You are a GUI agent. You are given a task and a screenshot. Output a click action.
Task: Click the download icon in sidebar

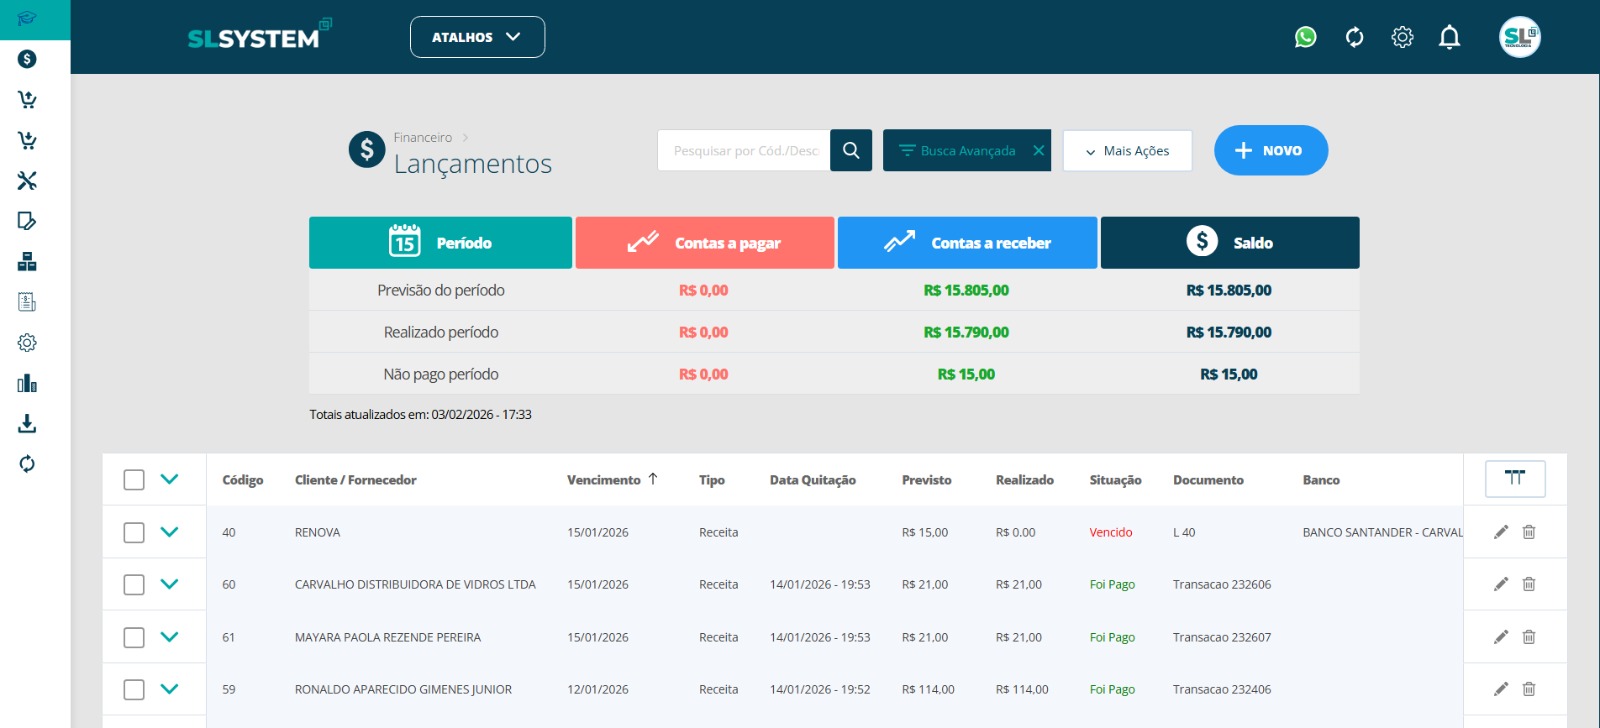[x=27, y=424]
